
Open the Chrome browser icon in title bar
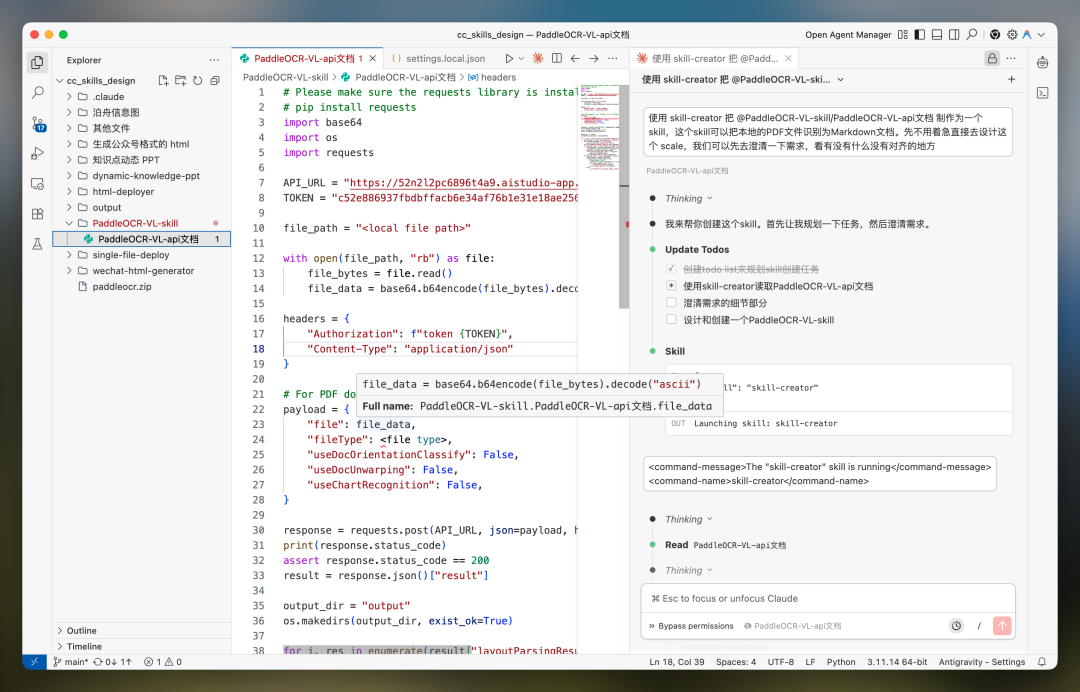(x=995, y=34)
